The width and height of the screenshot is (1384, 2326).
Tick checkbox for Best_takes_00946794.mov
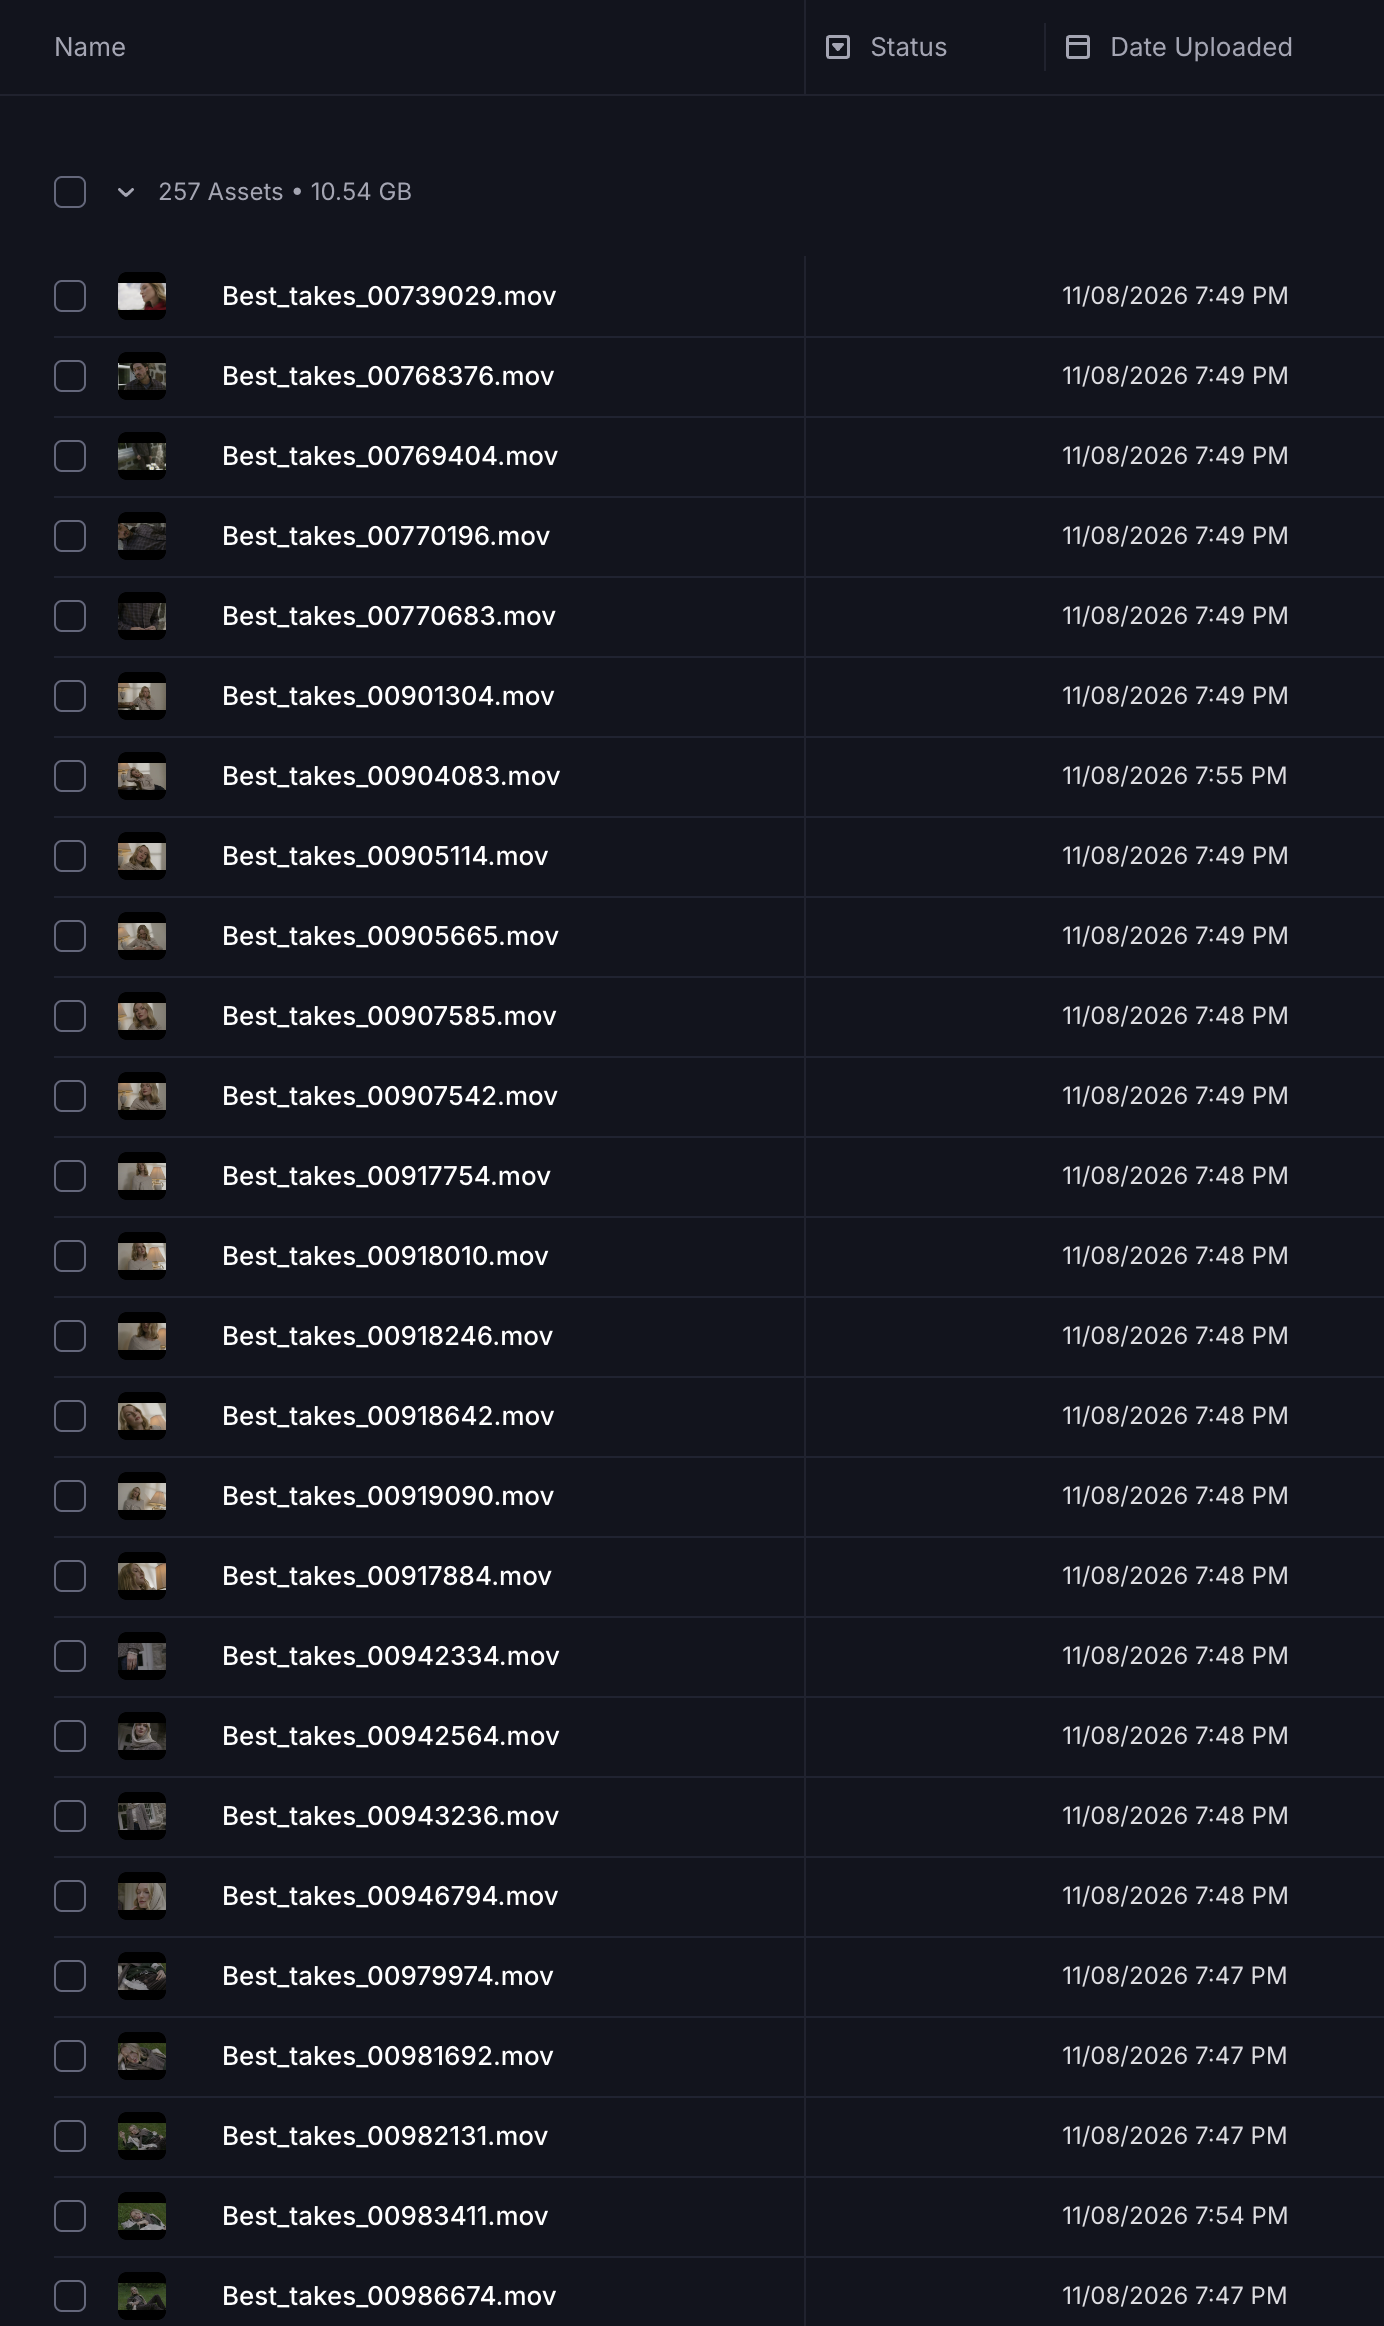[x=70, y=1896]
